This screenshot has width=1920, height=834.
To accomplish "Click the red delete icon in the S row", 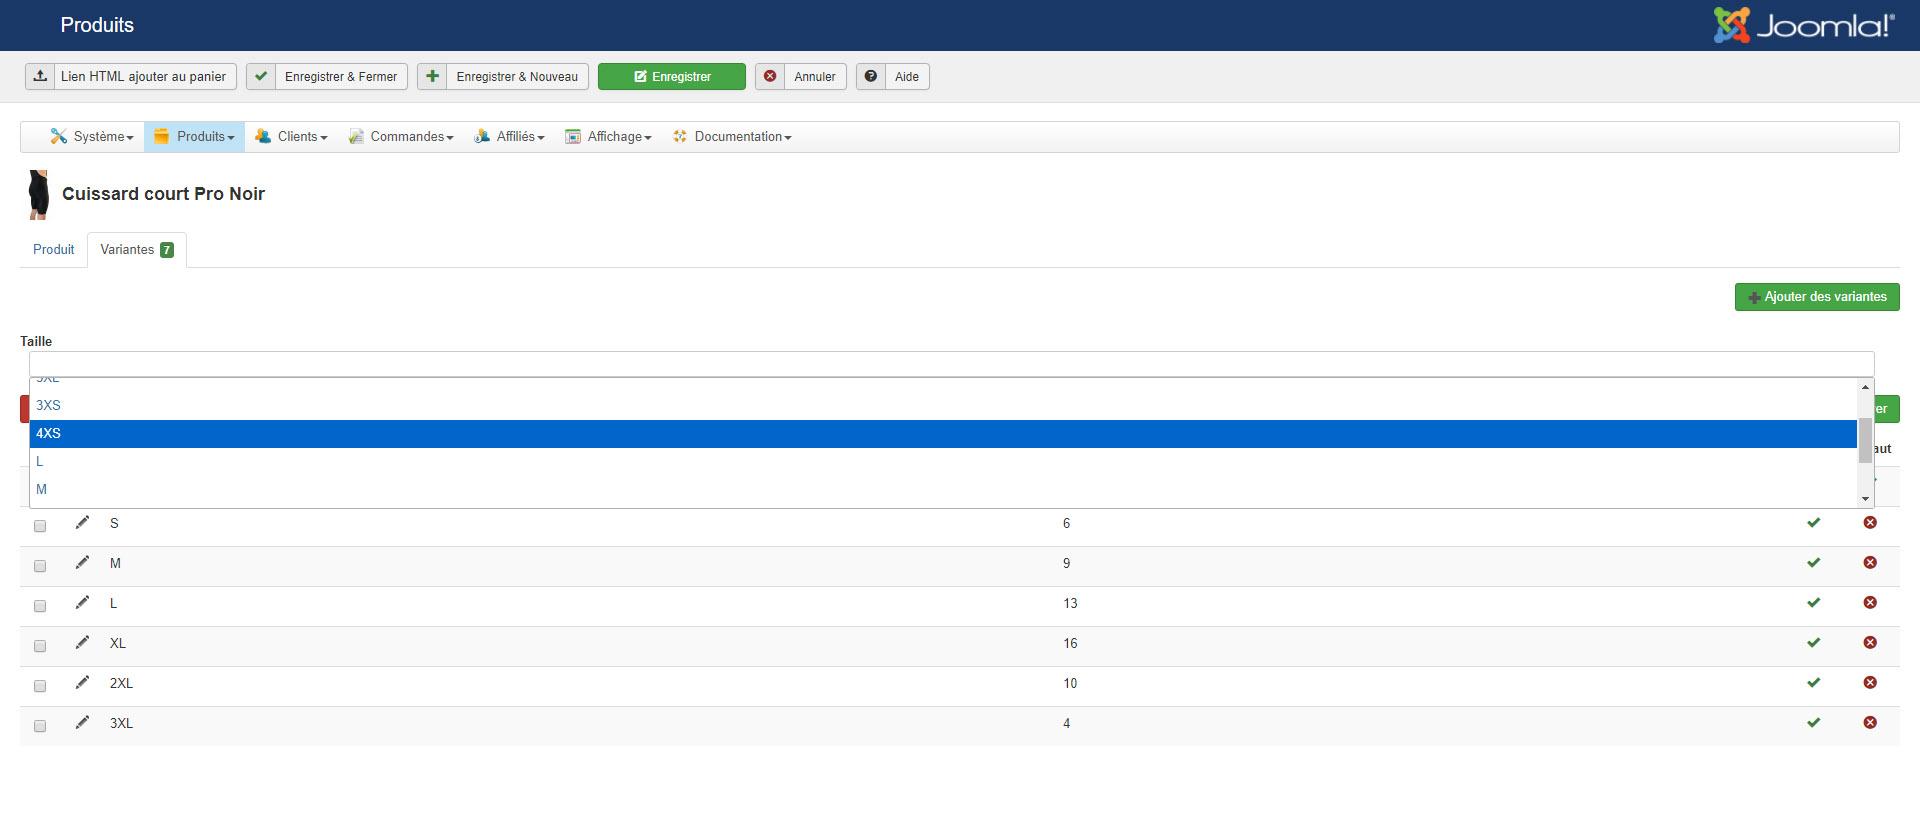I will [x=1870, y=523].
